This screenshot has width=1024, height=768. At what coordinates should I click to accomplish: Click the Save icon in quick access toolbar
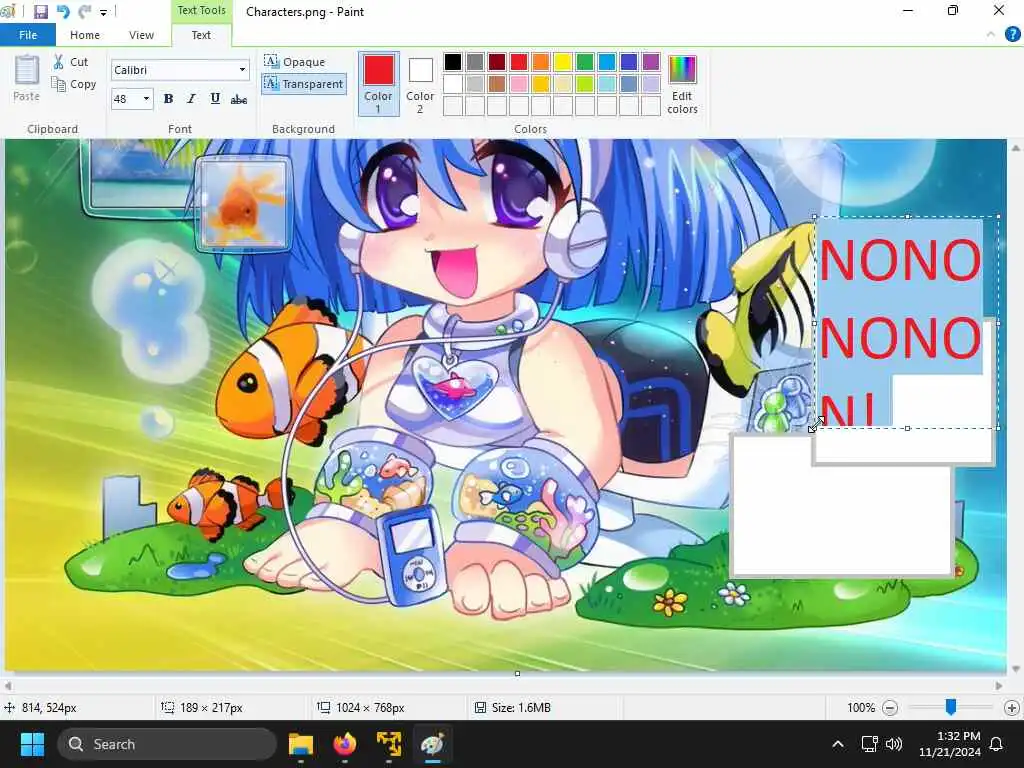point(40,12)
